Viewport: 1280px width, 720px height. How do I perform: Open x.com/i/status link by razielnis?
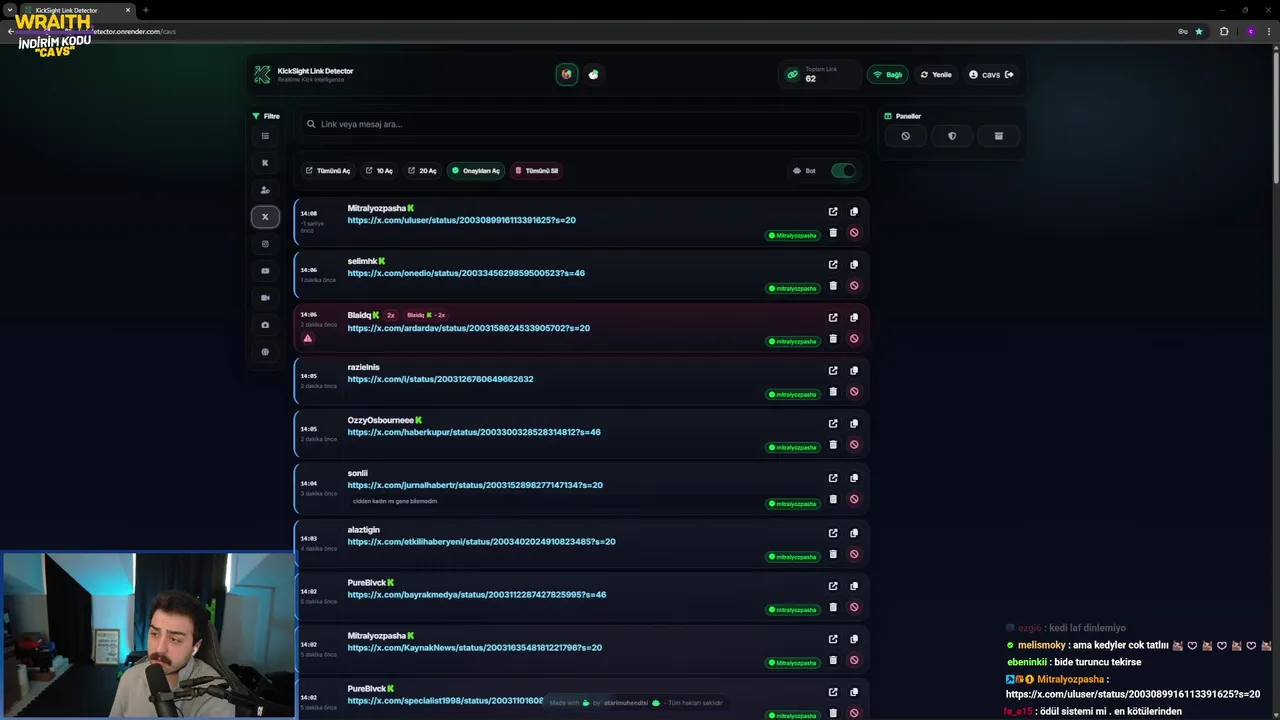click(x=440, y=379)
